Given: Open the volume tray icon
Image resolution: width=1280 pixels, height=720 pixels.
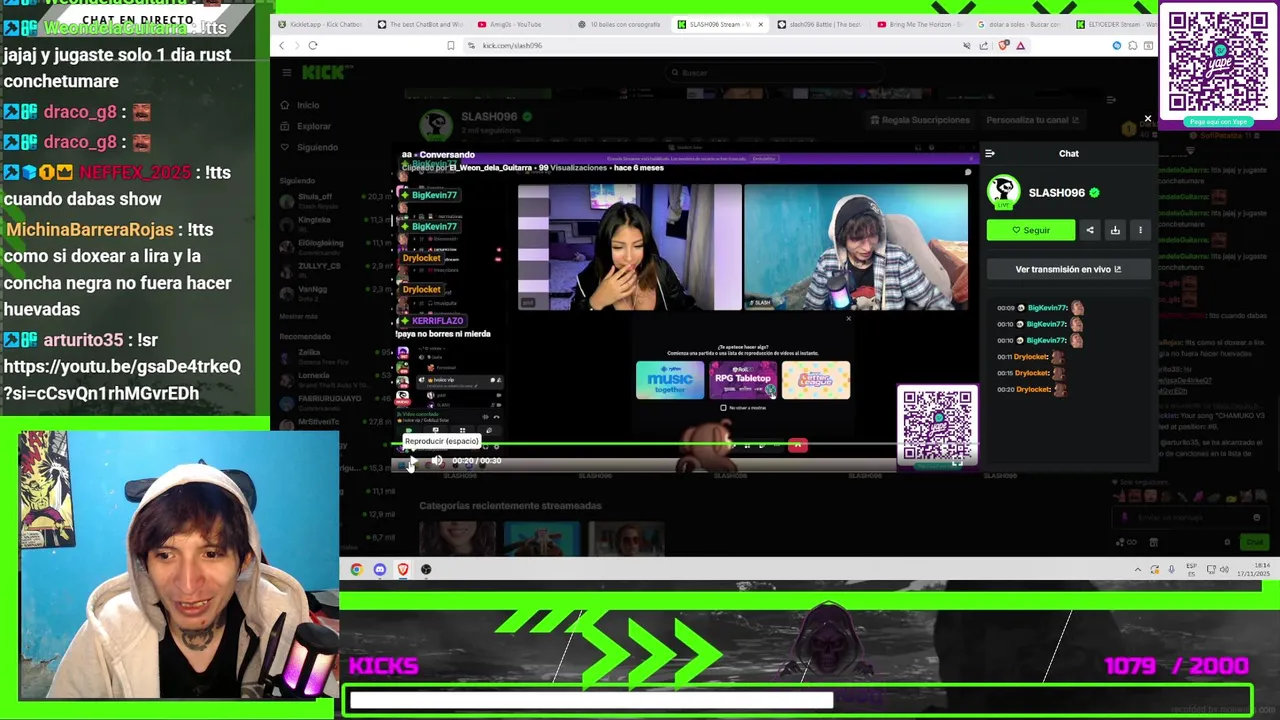Looking at the screenshot, I should point(1224,570).
